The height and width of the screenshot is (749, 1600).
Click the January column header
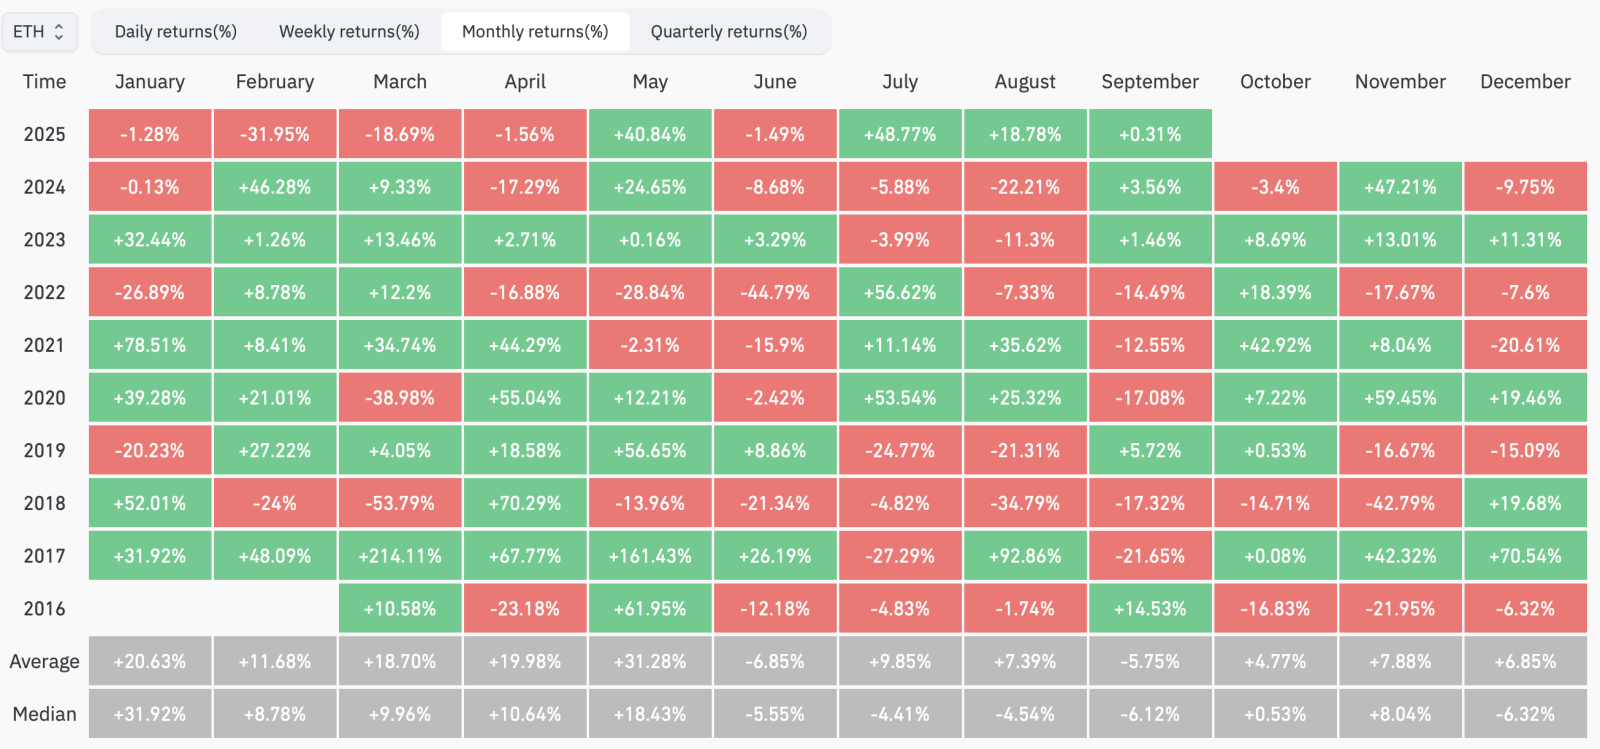[150, 82]
